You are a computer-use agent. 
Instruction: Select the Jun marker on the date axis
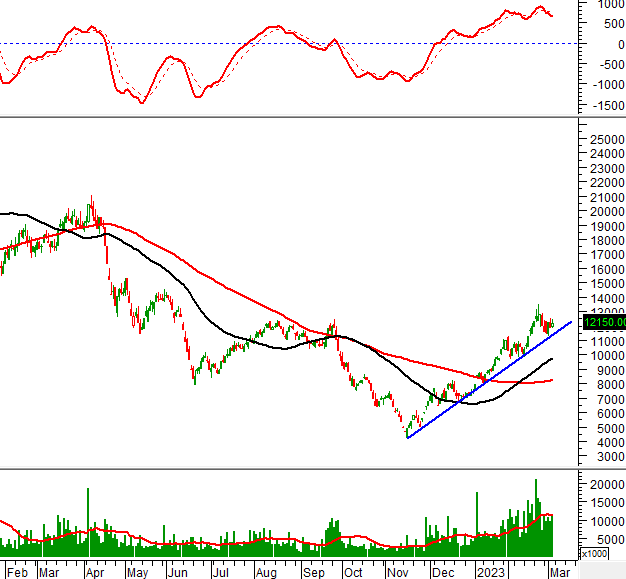click(180, 572)
